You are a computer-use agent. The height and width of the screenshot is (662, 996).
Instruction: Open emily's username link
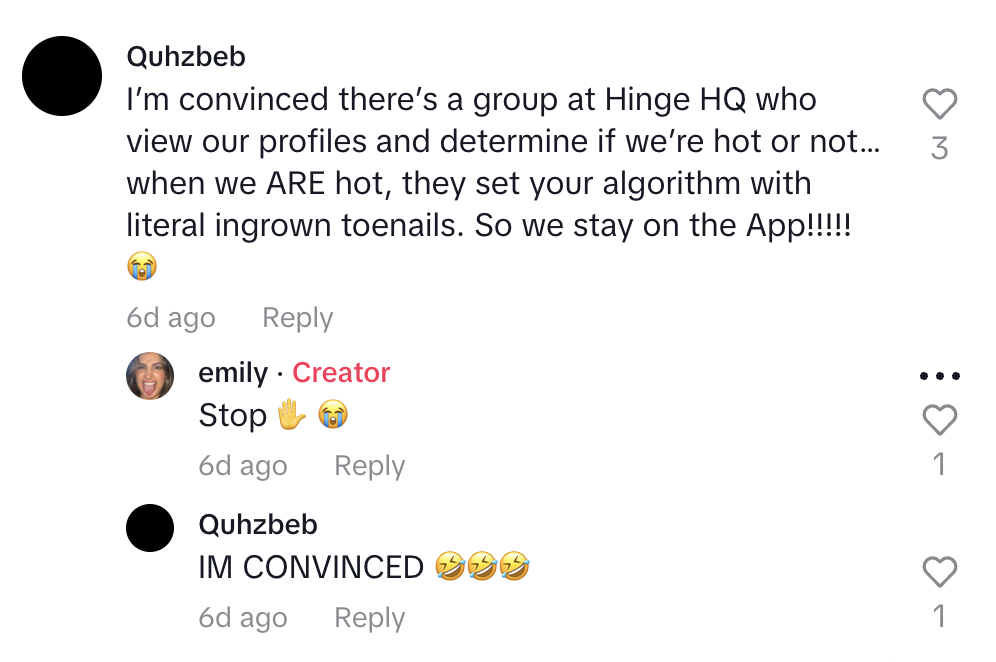[233, 372]
